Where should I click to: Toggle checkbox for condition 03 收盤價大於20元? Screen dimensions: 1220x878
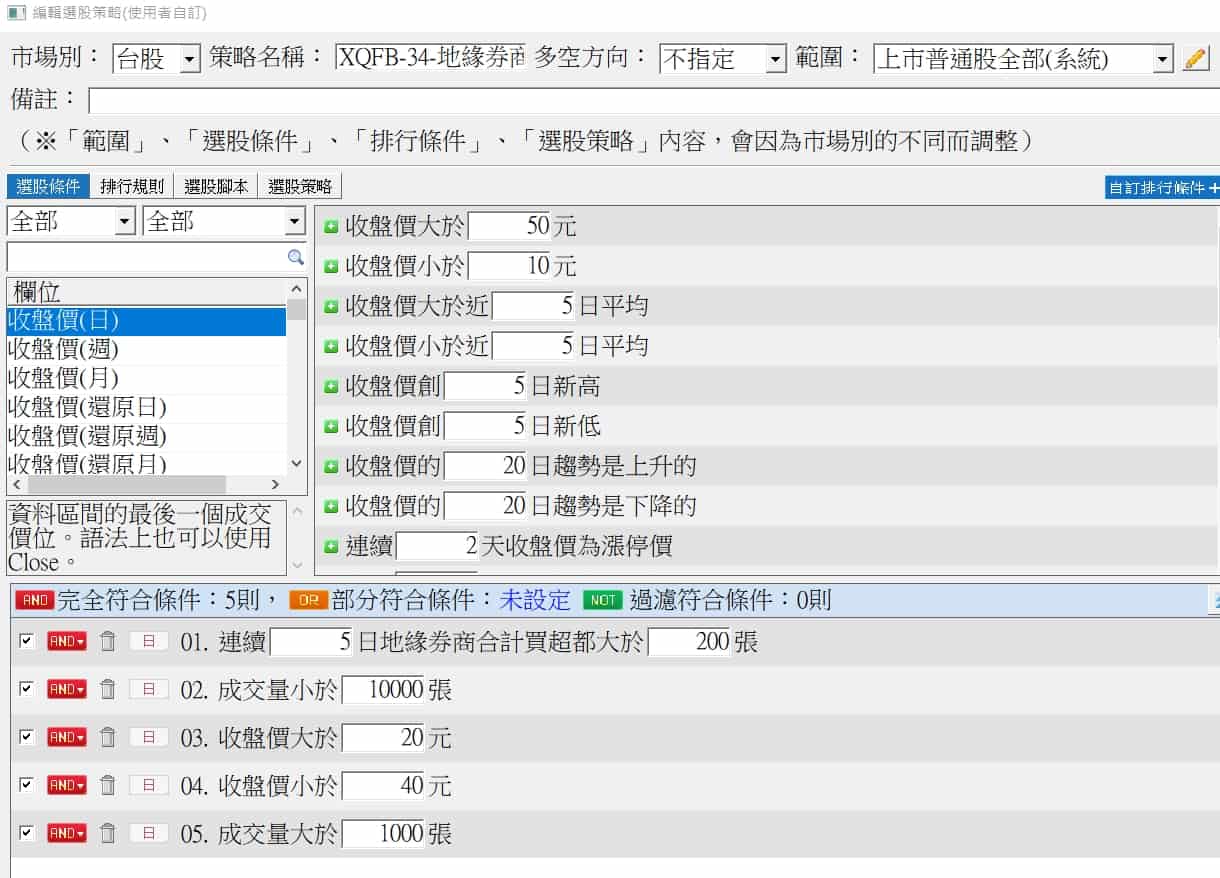[25, 736]
